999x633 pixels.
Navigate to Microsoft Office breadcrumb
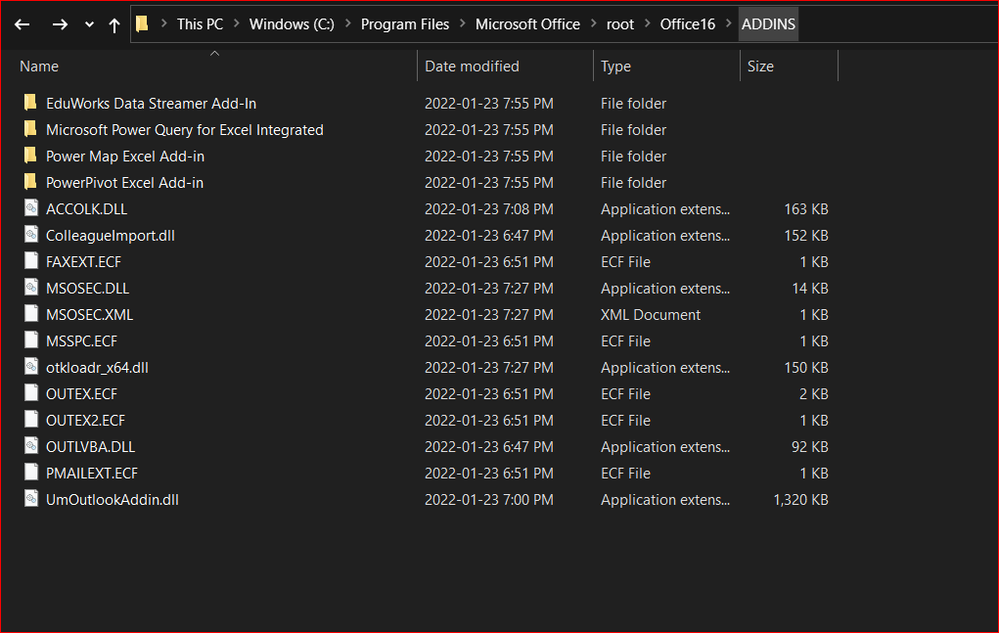tap(528, 24)
